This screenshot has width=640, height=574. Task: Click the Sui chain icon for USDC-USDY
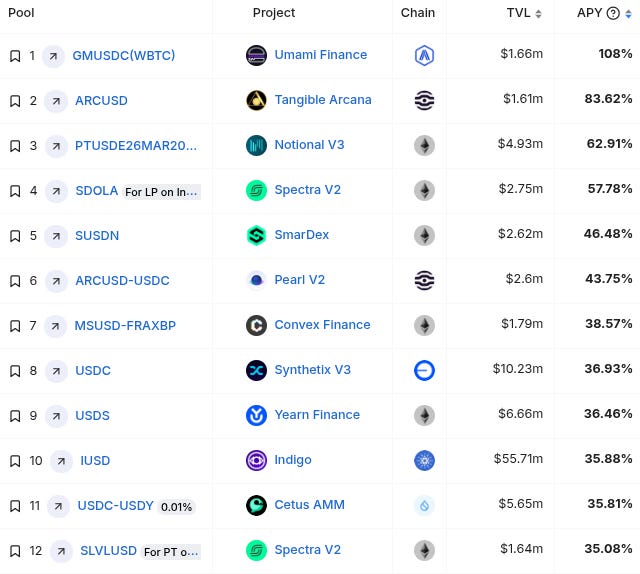[x=424, y=505]
